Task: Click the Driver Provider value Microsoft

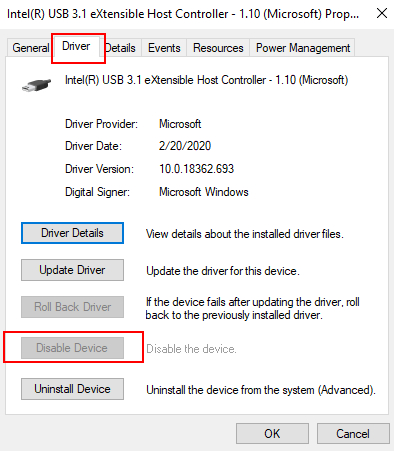Action: pos(180,124)
